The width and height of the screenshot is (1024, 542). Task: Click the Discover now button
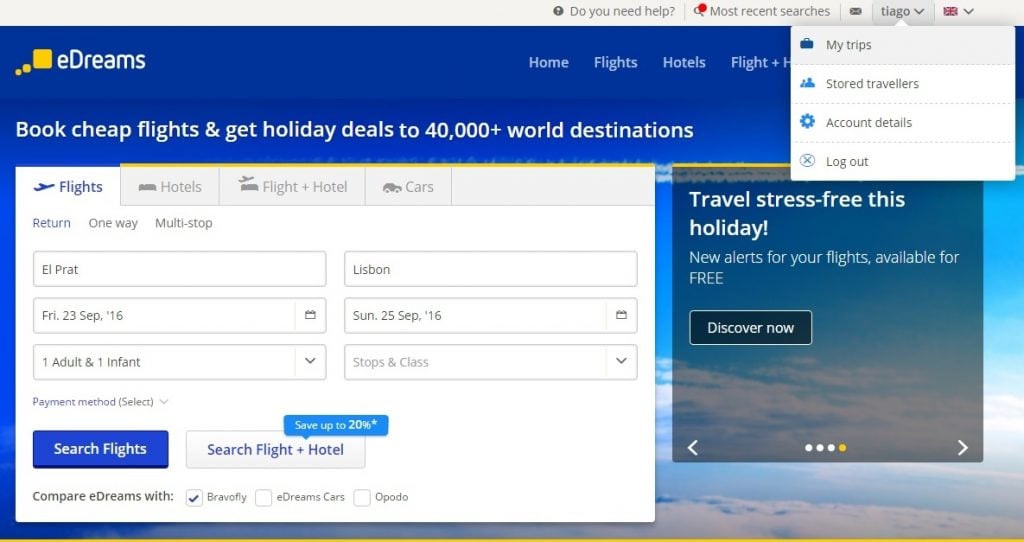pos(750,327)
